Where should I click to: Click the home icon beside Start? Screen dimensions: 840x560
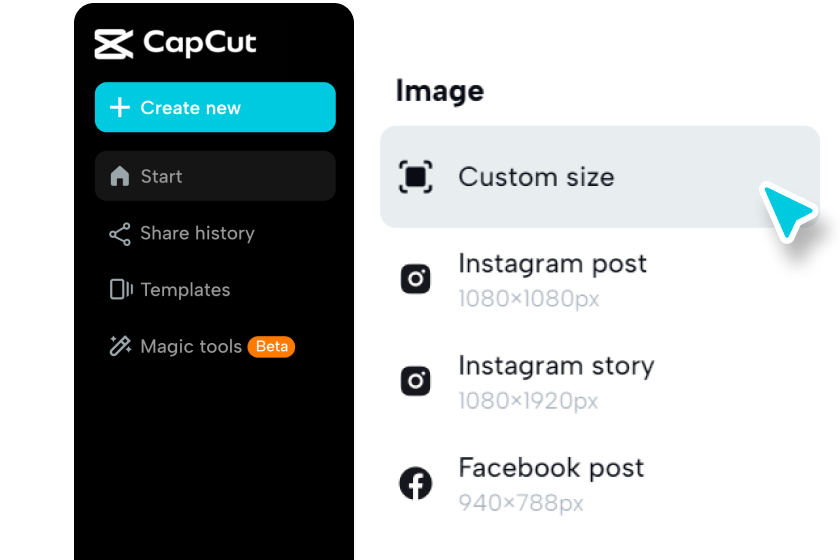click(120, 177)
